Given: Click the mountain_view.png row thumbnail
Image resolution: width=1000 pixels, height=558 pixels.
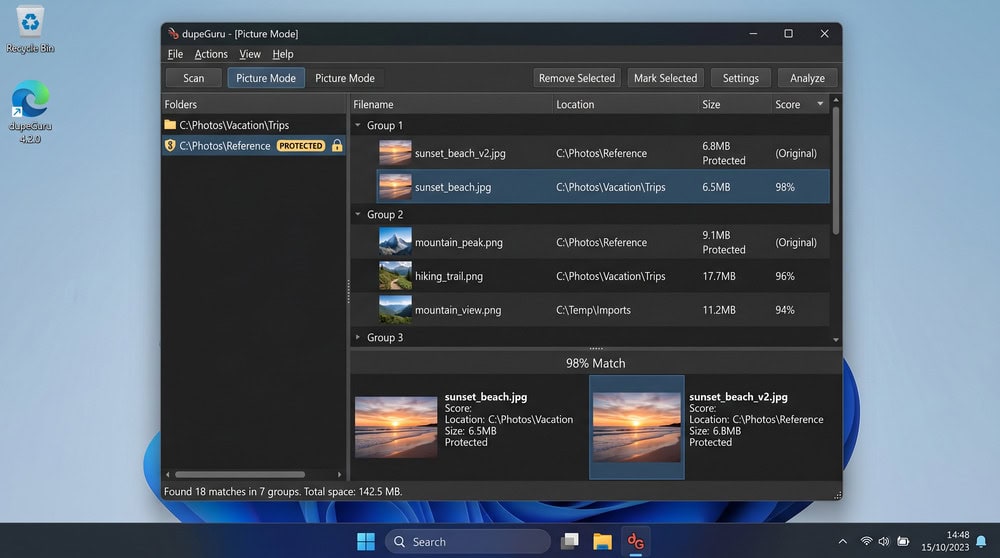Looking at the screenshot, I should [x=395, y=310].
